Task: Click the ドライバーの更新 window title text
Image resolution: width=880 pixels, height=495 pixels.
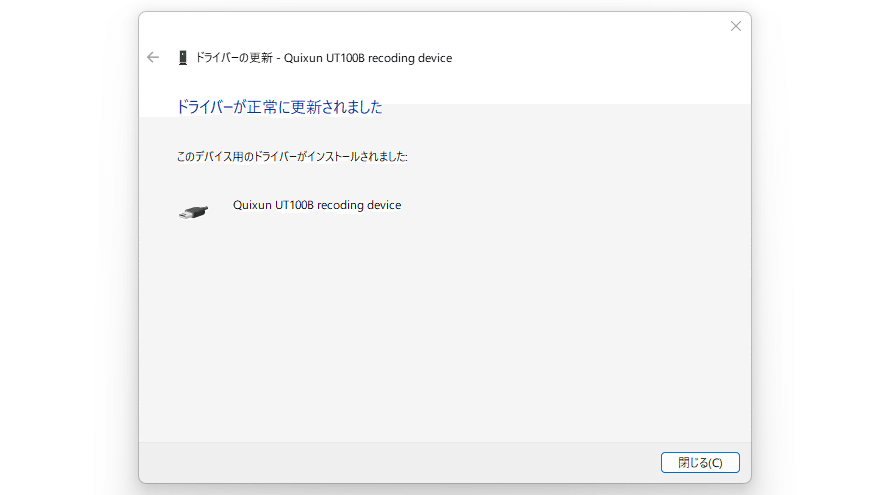Action: point(323,58)
